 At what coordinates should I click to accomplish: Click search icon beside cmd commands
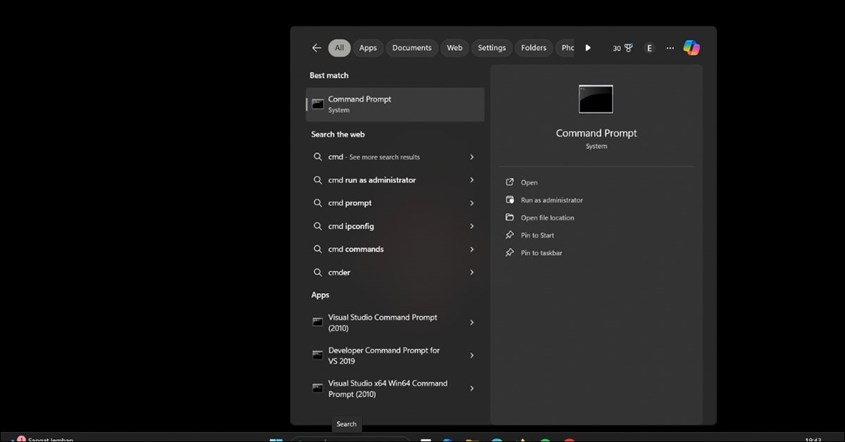[x=318, y=249]
